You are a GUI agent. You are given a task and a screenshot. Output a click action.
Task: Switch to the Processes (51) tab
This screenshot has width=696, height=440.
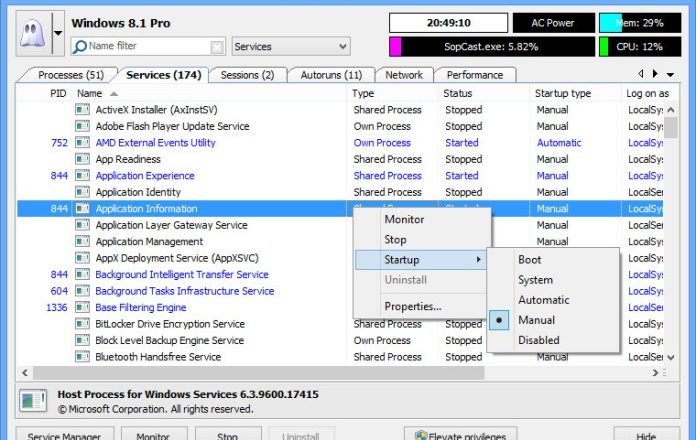[x=71, y=75]
